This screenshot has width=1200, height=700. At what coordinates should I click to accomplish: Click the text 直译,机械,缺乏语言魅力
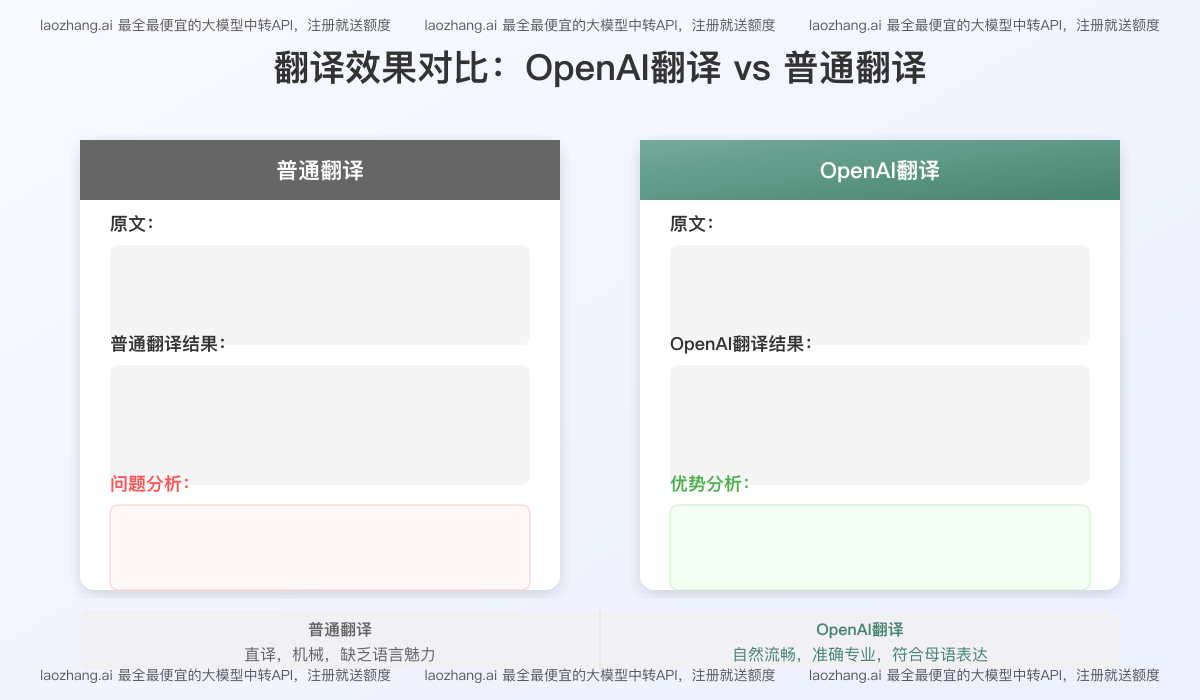pos(340,655)
